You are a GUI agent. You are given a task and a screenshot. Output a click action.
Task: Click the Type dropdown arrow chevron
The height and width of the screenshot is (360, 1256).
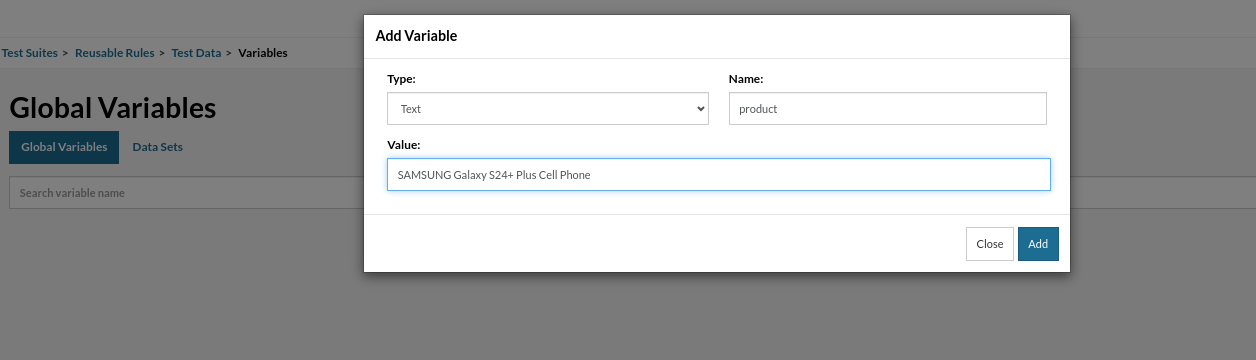(x=700, y=109)
